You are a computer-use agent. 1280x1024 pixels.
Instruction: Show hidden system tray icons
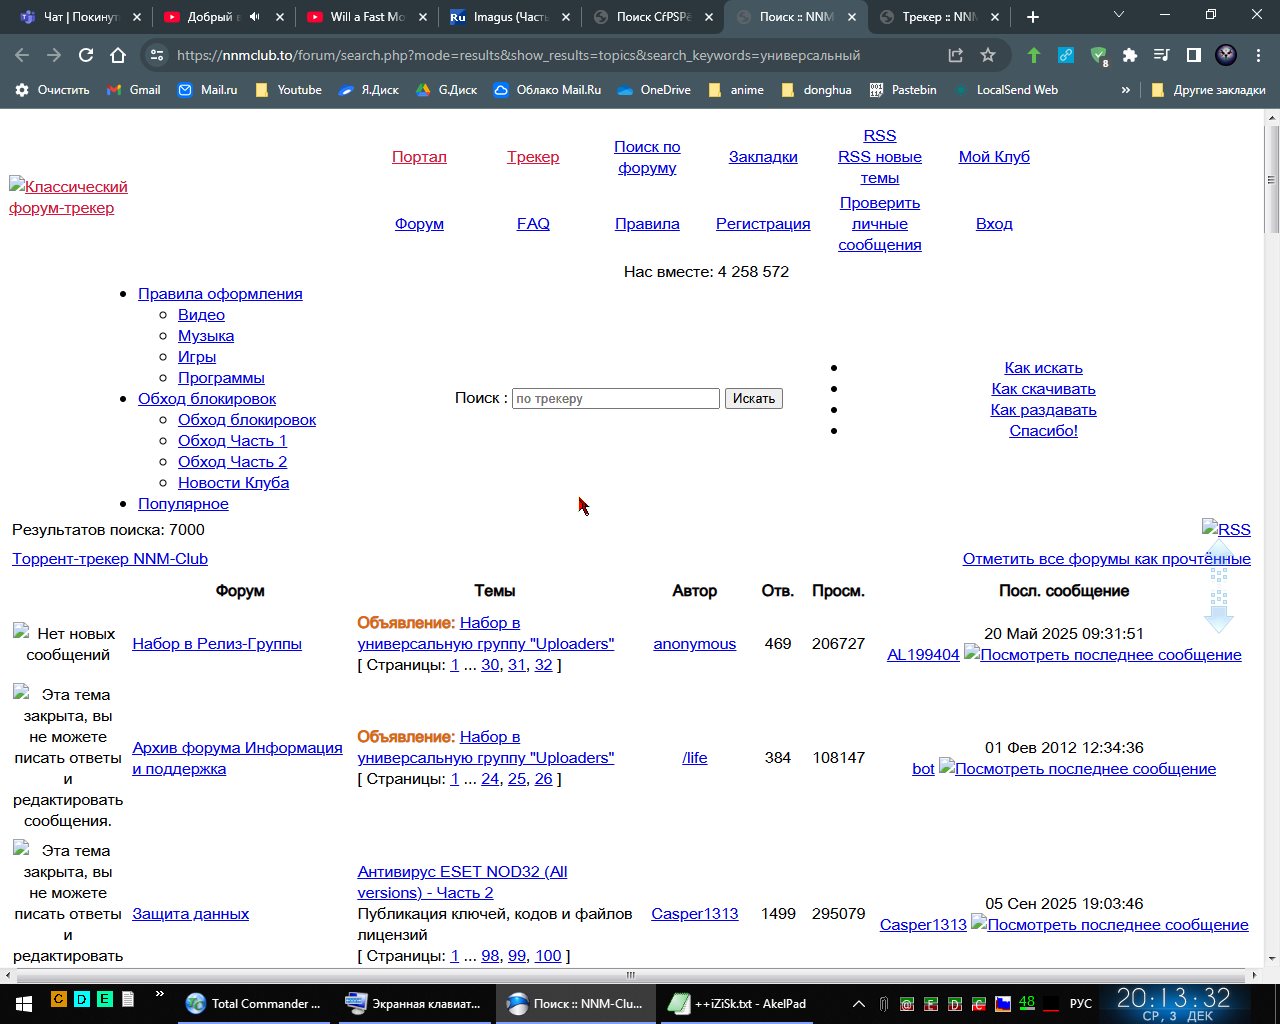click(858, 1003)
